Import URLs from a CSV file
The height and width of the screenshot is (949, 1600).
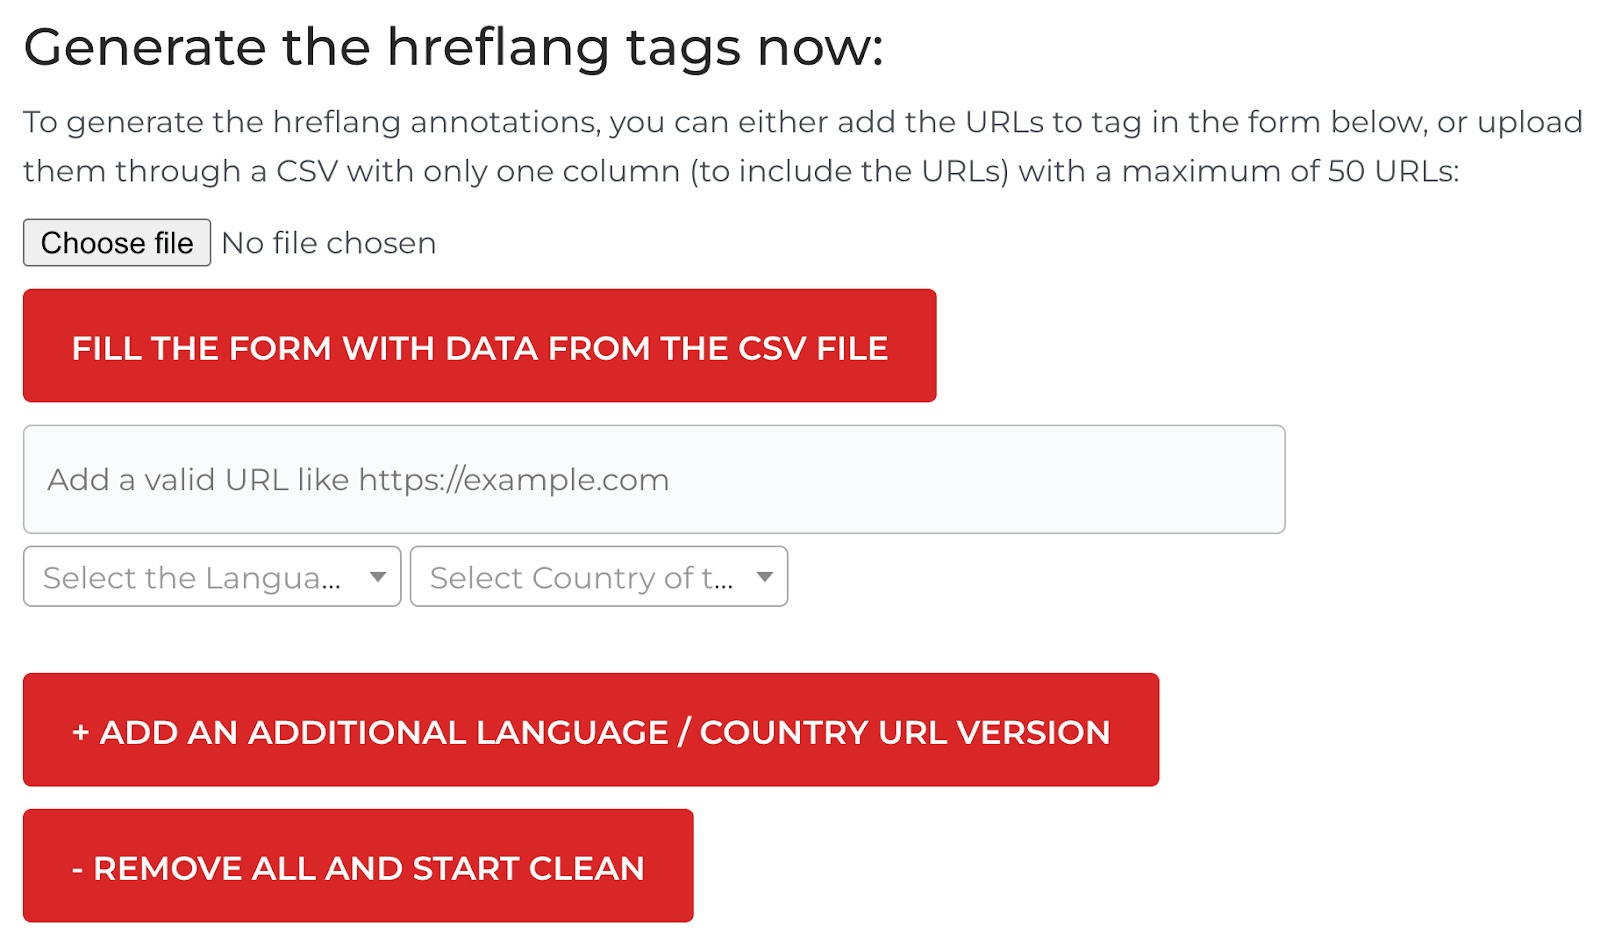tap(479, 346)
